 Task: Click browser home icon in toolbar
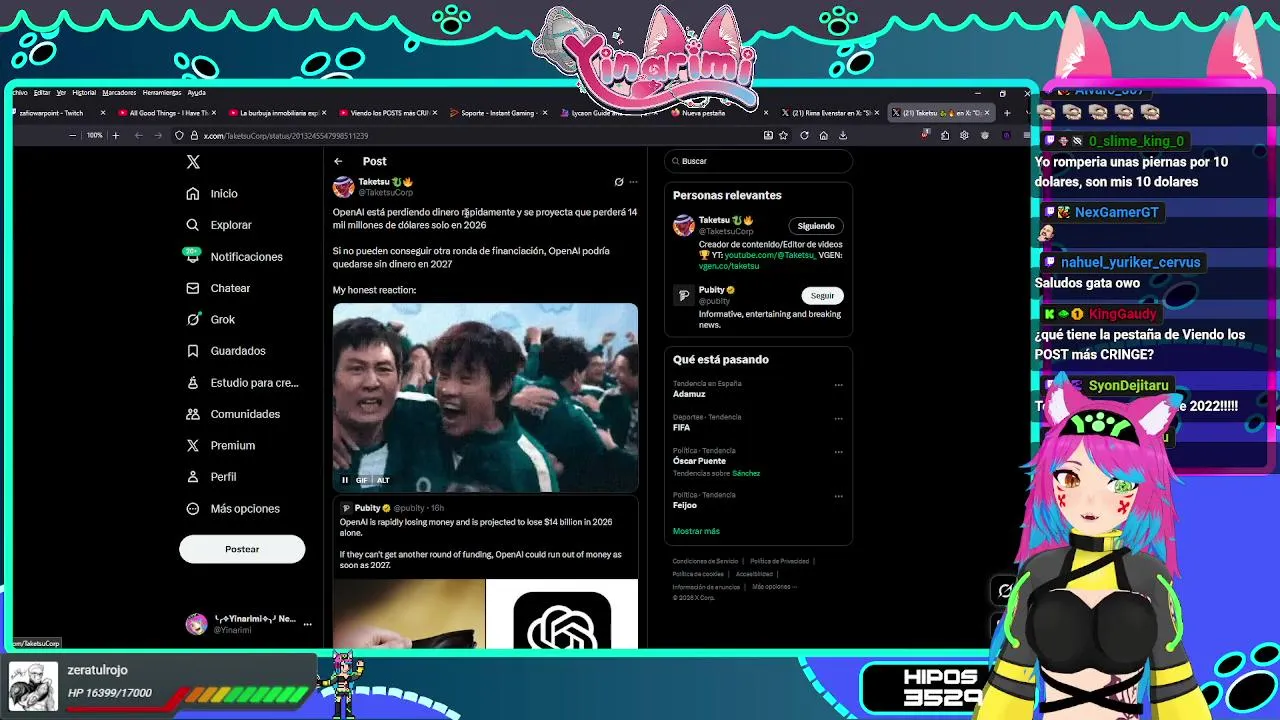pos(823,136)
